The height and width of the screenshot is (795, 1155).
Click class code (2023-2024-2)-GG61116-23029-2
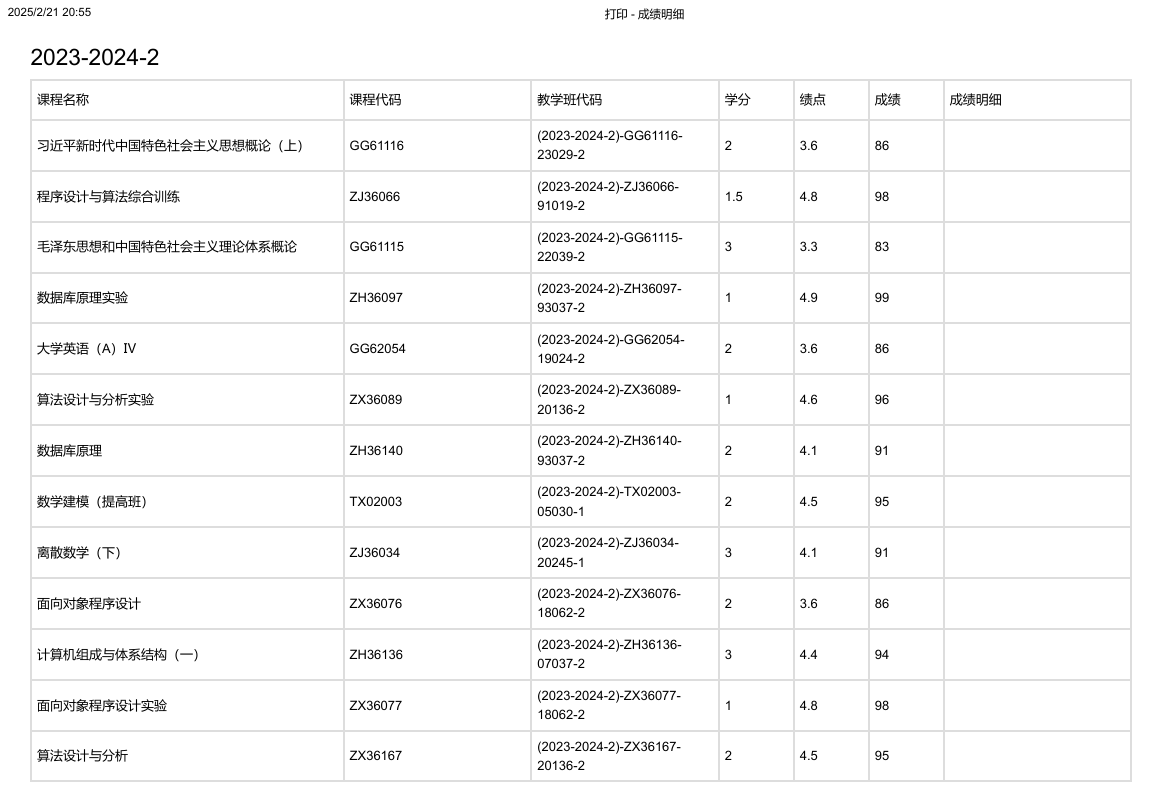(x=610, y=145)
